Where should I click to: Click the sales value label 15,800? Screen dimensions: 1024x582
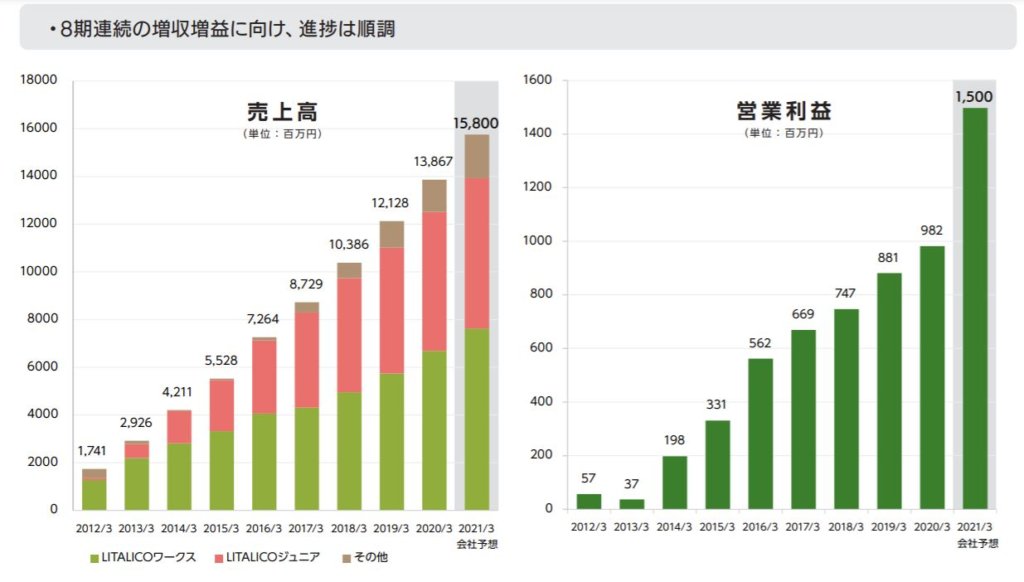(475, 123)
